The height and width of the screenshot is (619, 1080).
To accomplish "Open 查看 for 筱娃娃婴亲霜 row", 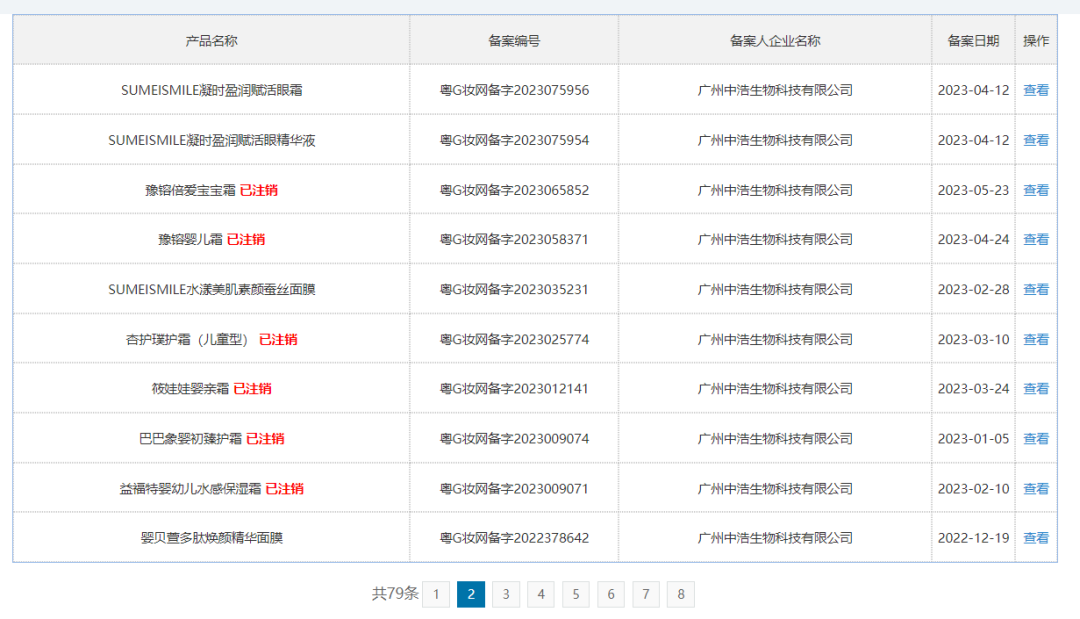I will click(x=1036, y=389).
